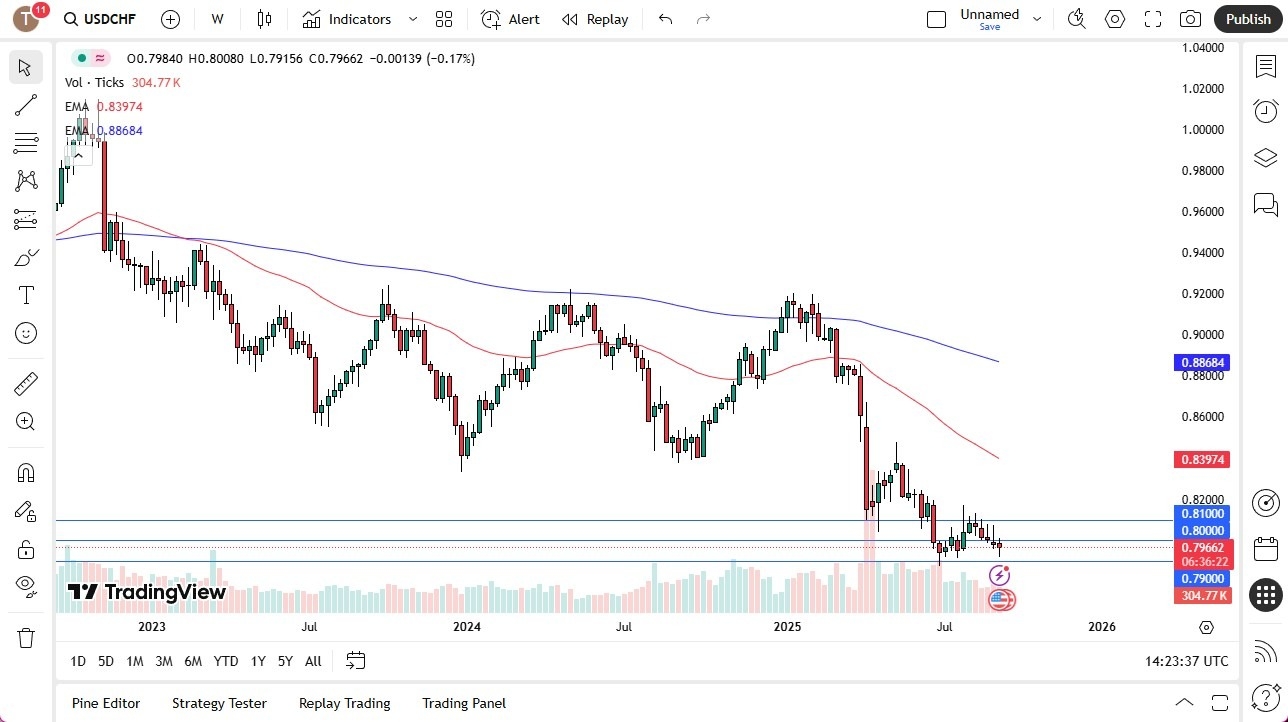The height and width of the screenshot is (722, 1288).
Task: Open the chart snapshot camera
Action: (1190, 18)
